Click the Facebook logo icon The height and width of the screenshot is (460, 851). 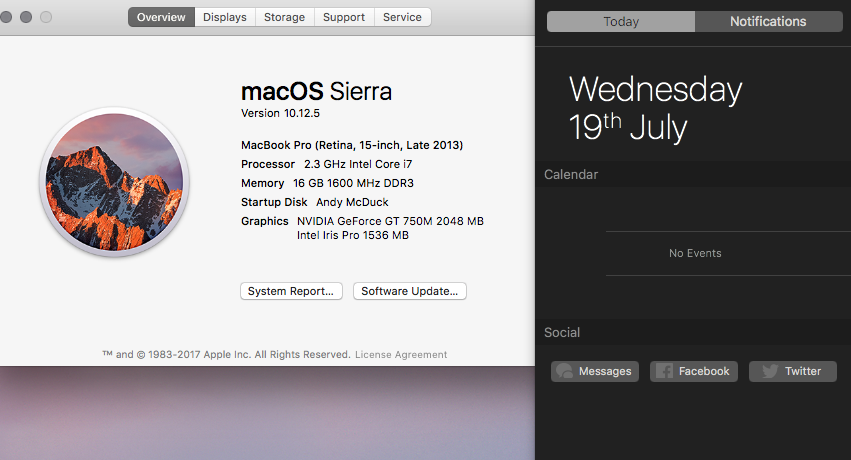click(x=664, y=371)
